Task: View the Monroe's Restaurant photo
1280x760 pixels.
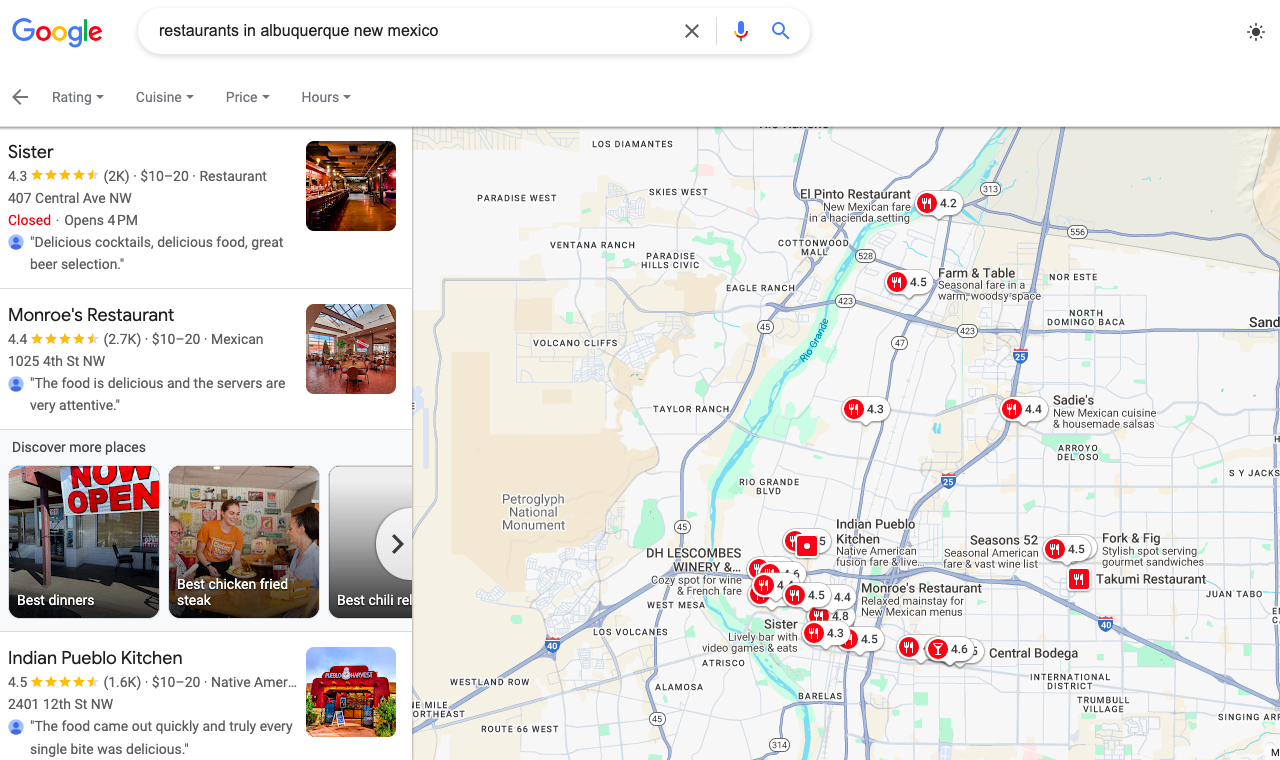Action: pyautogui.click(x=351, y=349)
